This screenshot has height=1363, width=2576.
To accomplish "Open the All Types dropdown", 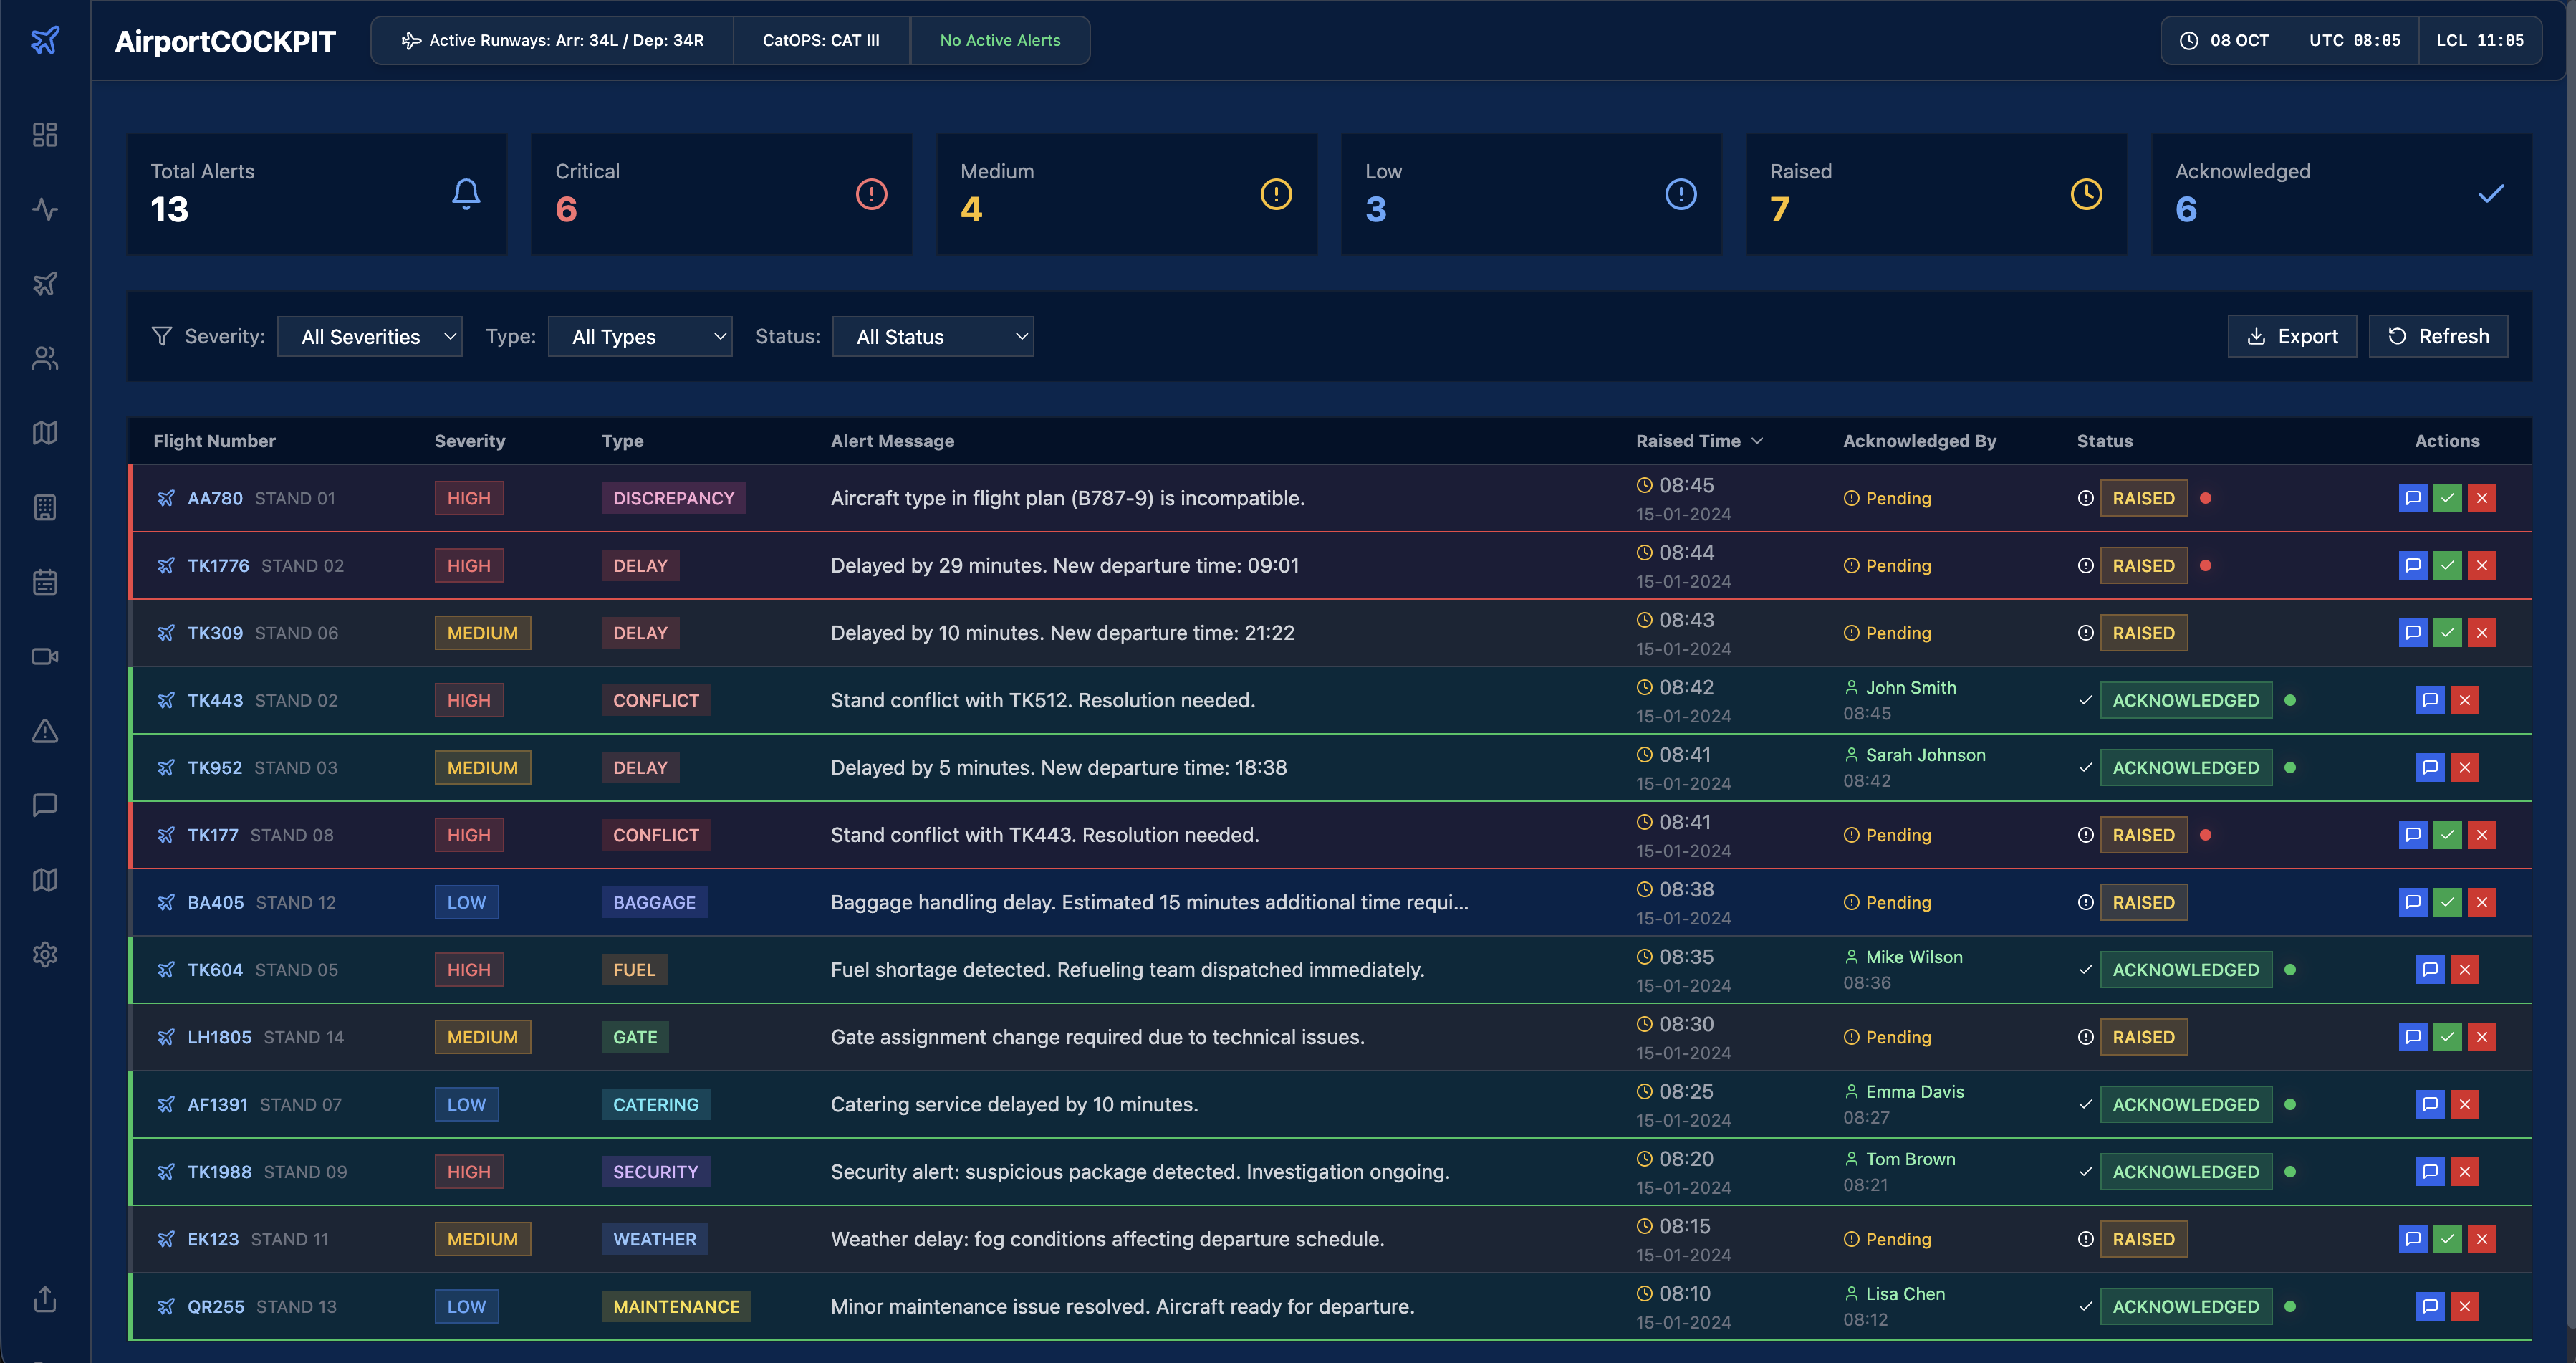I will click(x=640, y=337).
